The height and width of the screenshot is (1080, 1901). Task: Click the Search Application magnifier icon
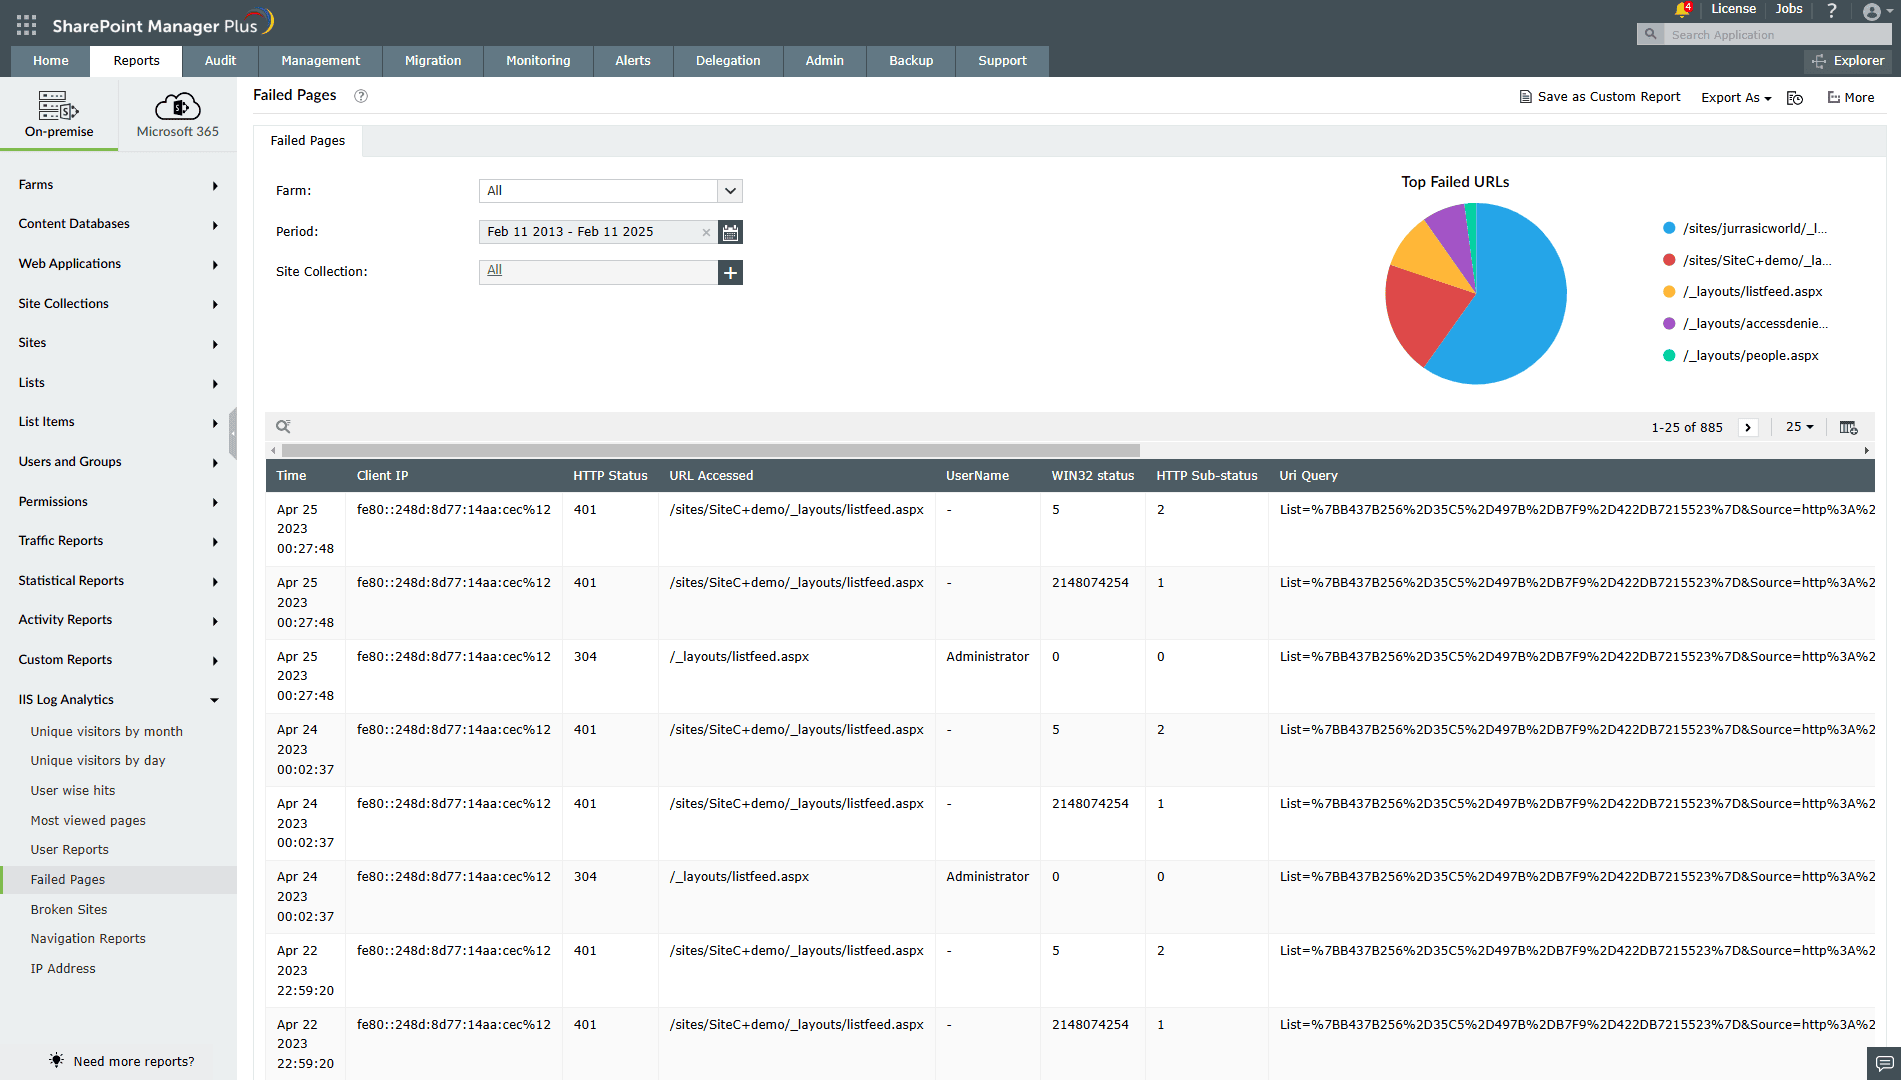click(x=1650, y=35)
